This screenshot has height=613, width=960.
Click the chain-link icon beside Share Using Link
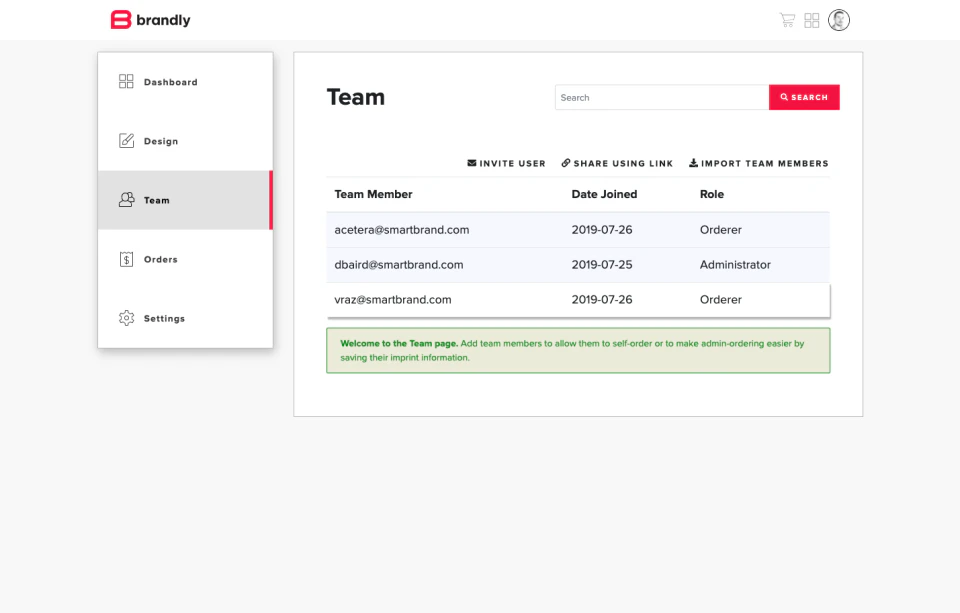click(566, 163)
